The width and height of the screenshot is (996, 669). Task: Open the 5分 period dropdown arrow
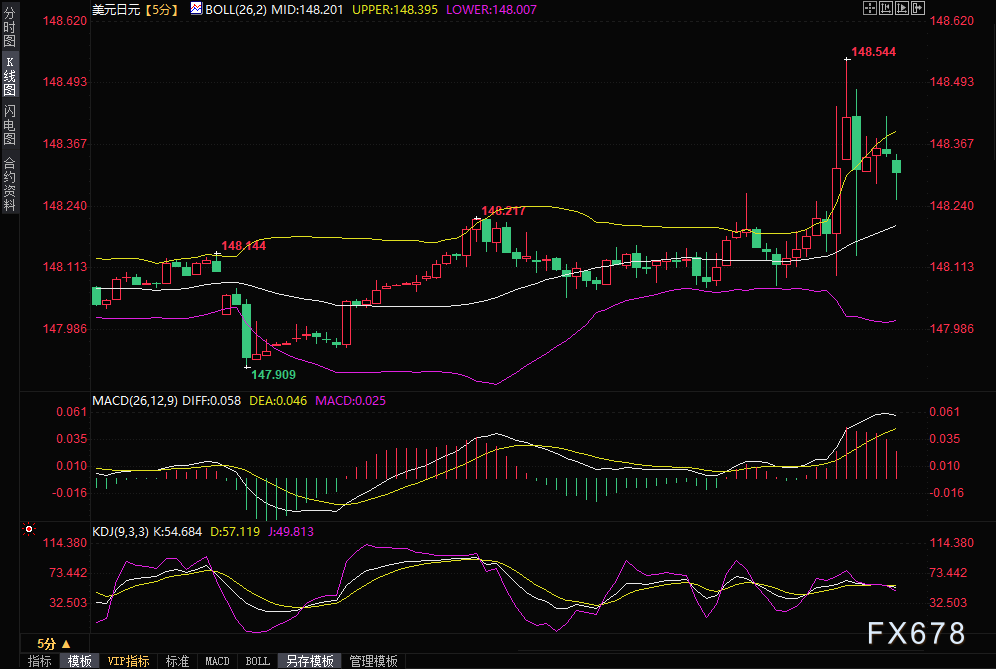(65, 644)
